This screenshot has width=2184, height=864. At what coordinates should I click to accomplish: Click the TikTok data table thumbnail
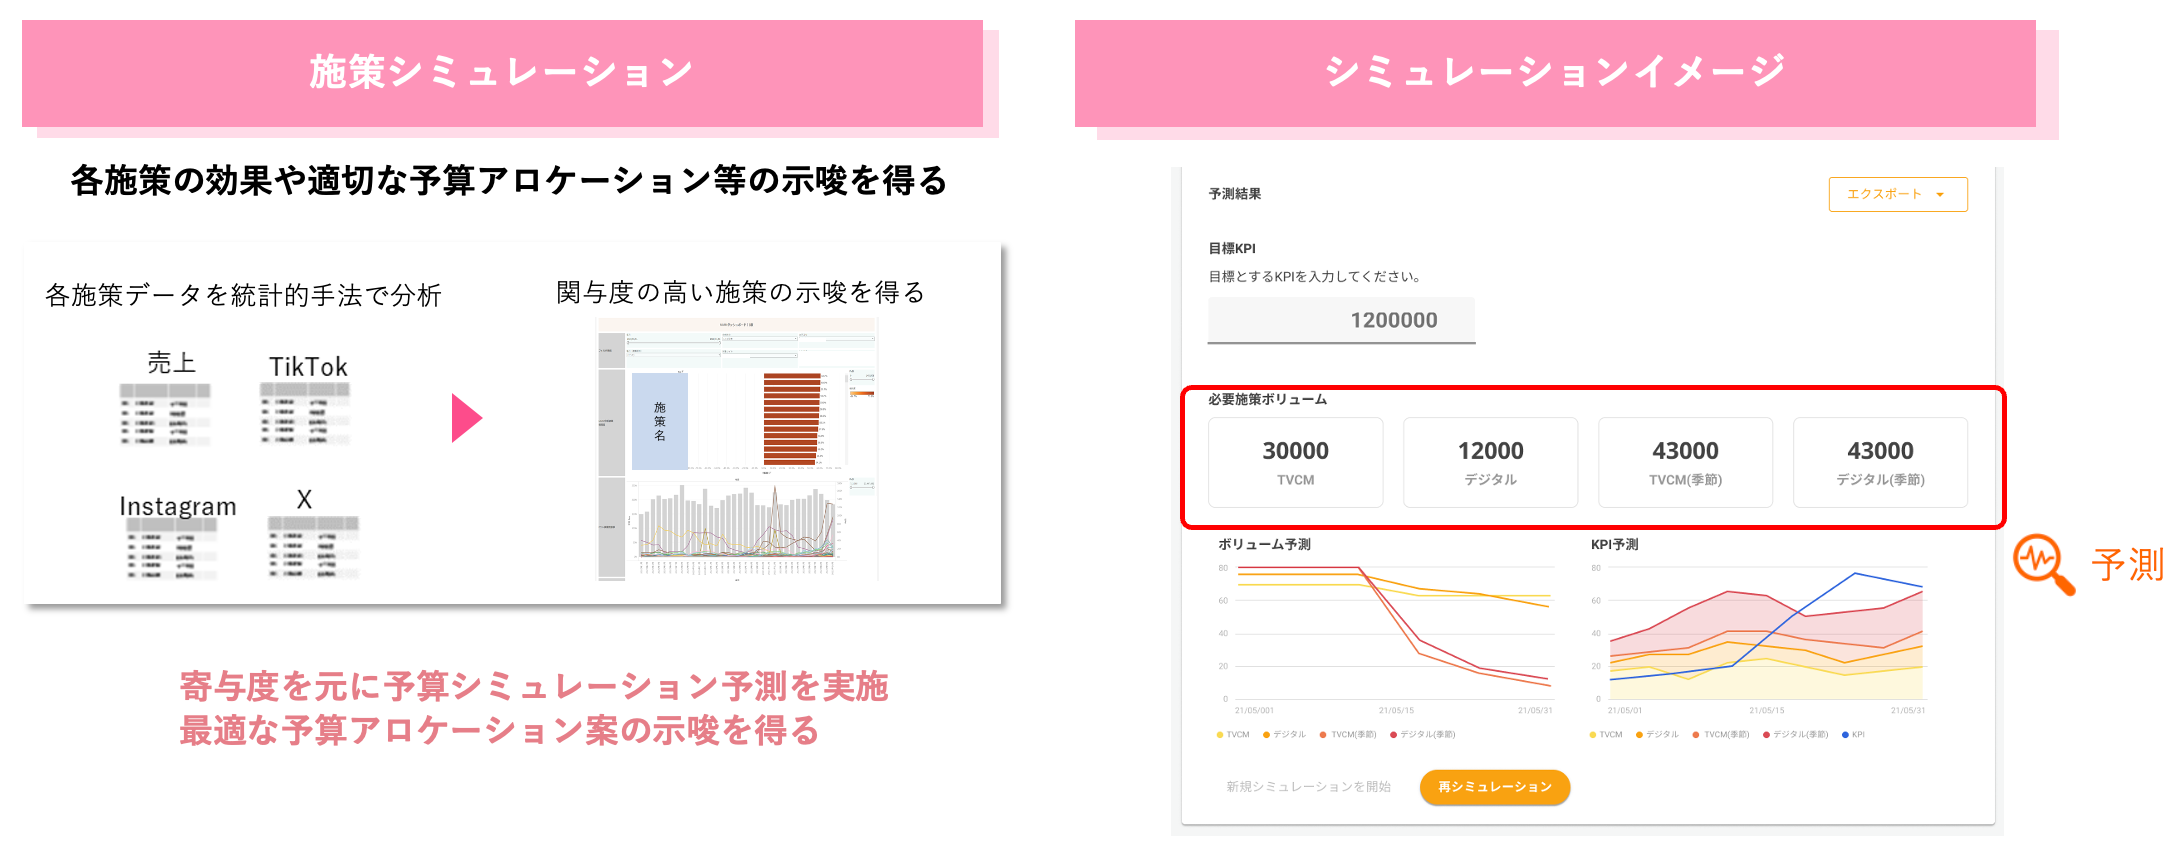306,412
